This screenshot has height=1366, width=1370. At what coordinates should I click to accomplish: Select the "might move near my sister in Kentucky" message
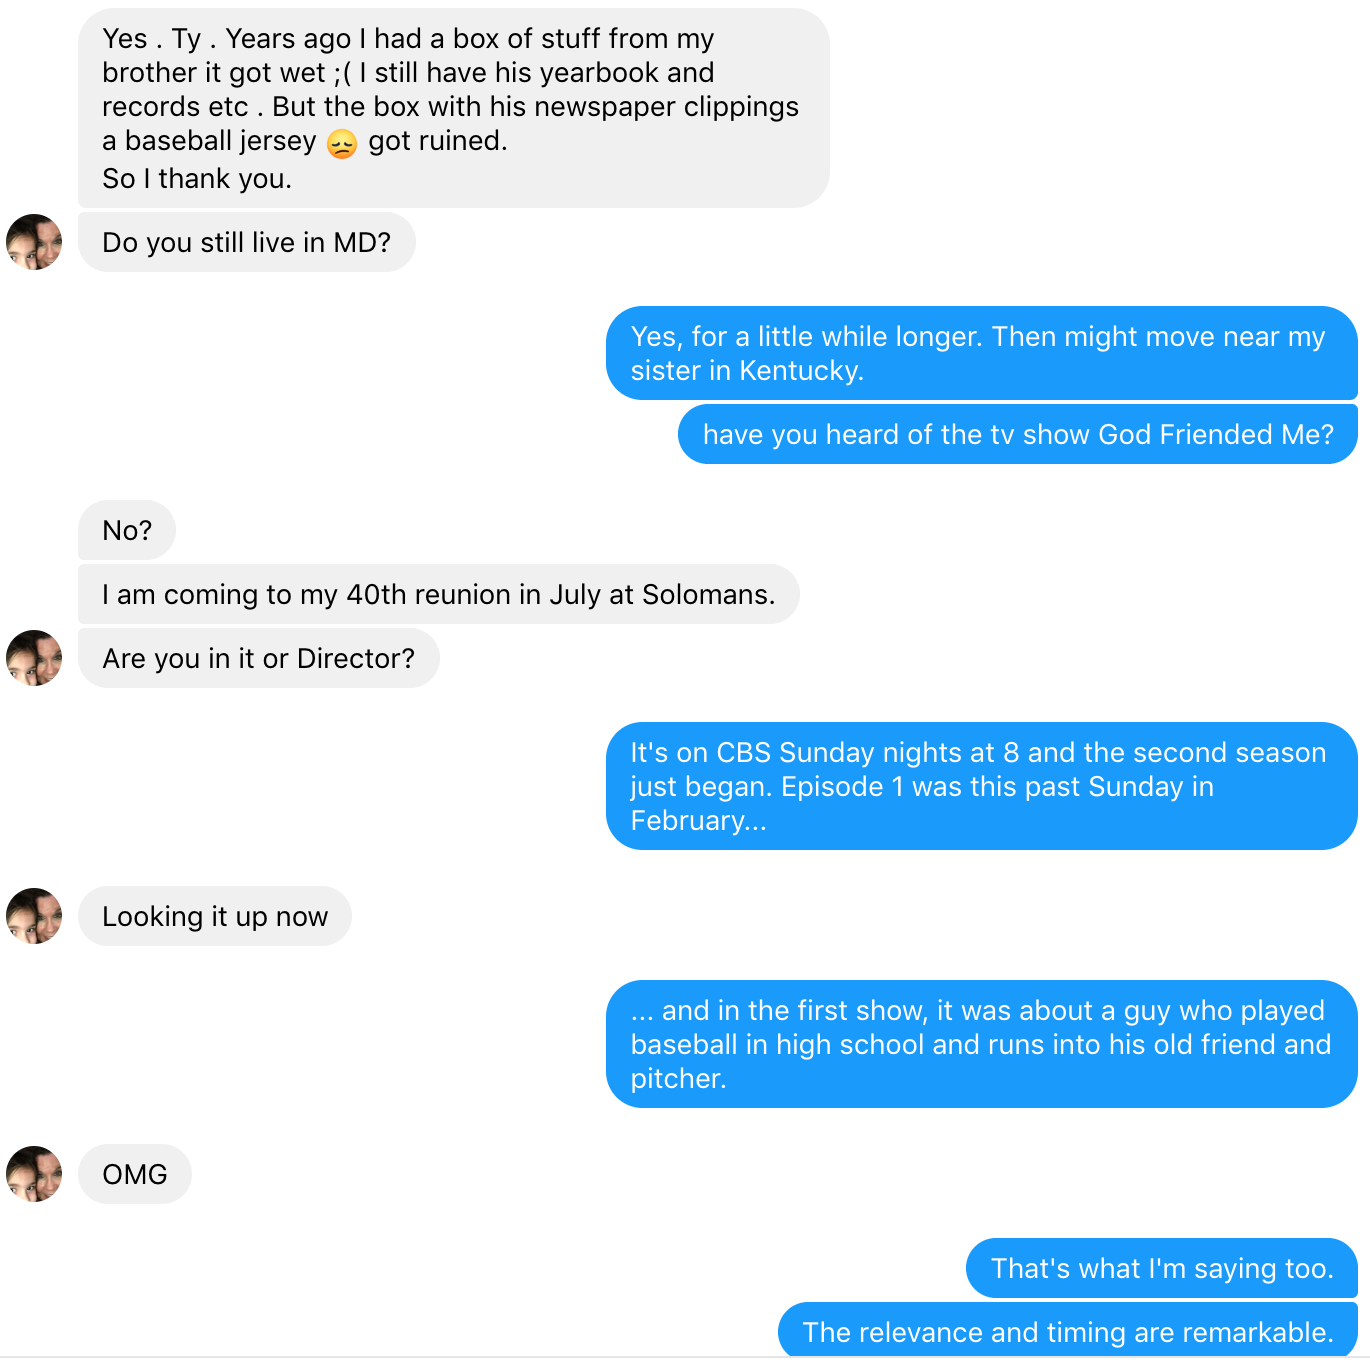click(980, 353)
